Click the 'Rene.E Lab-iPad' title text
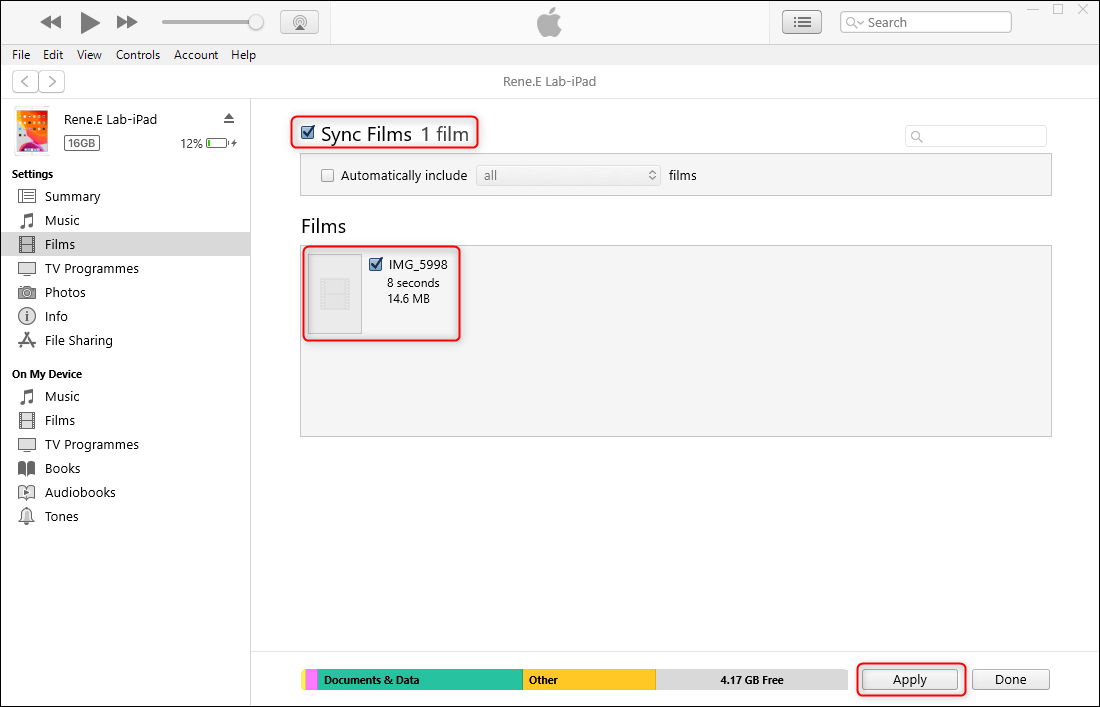The image size is (1100, 707). tap(549, 81)
